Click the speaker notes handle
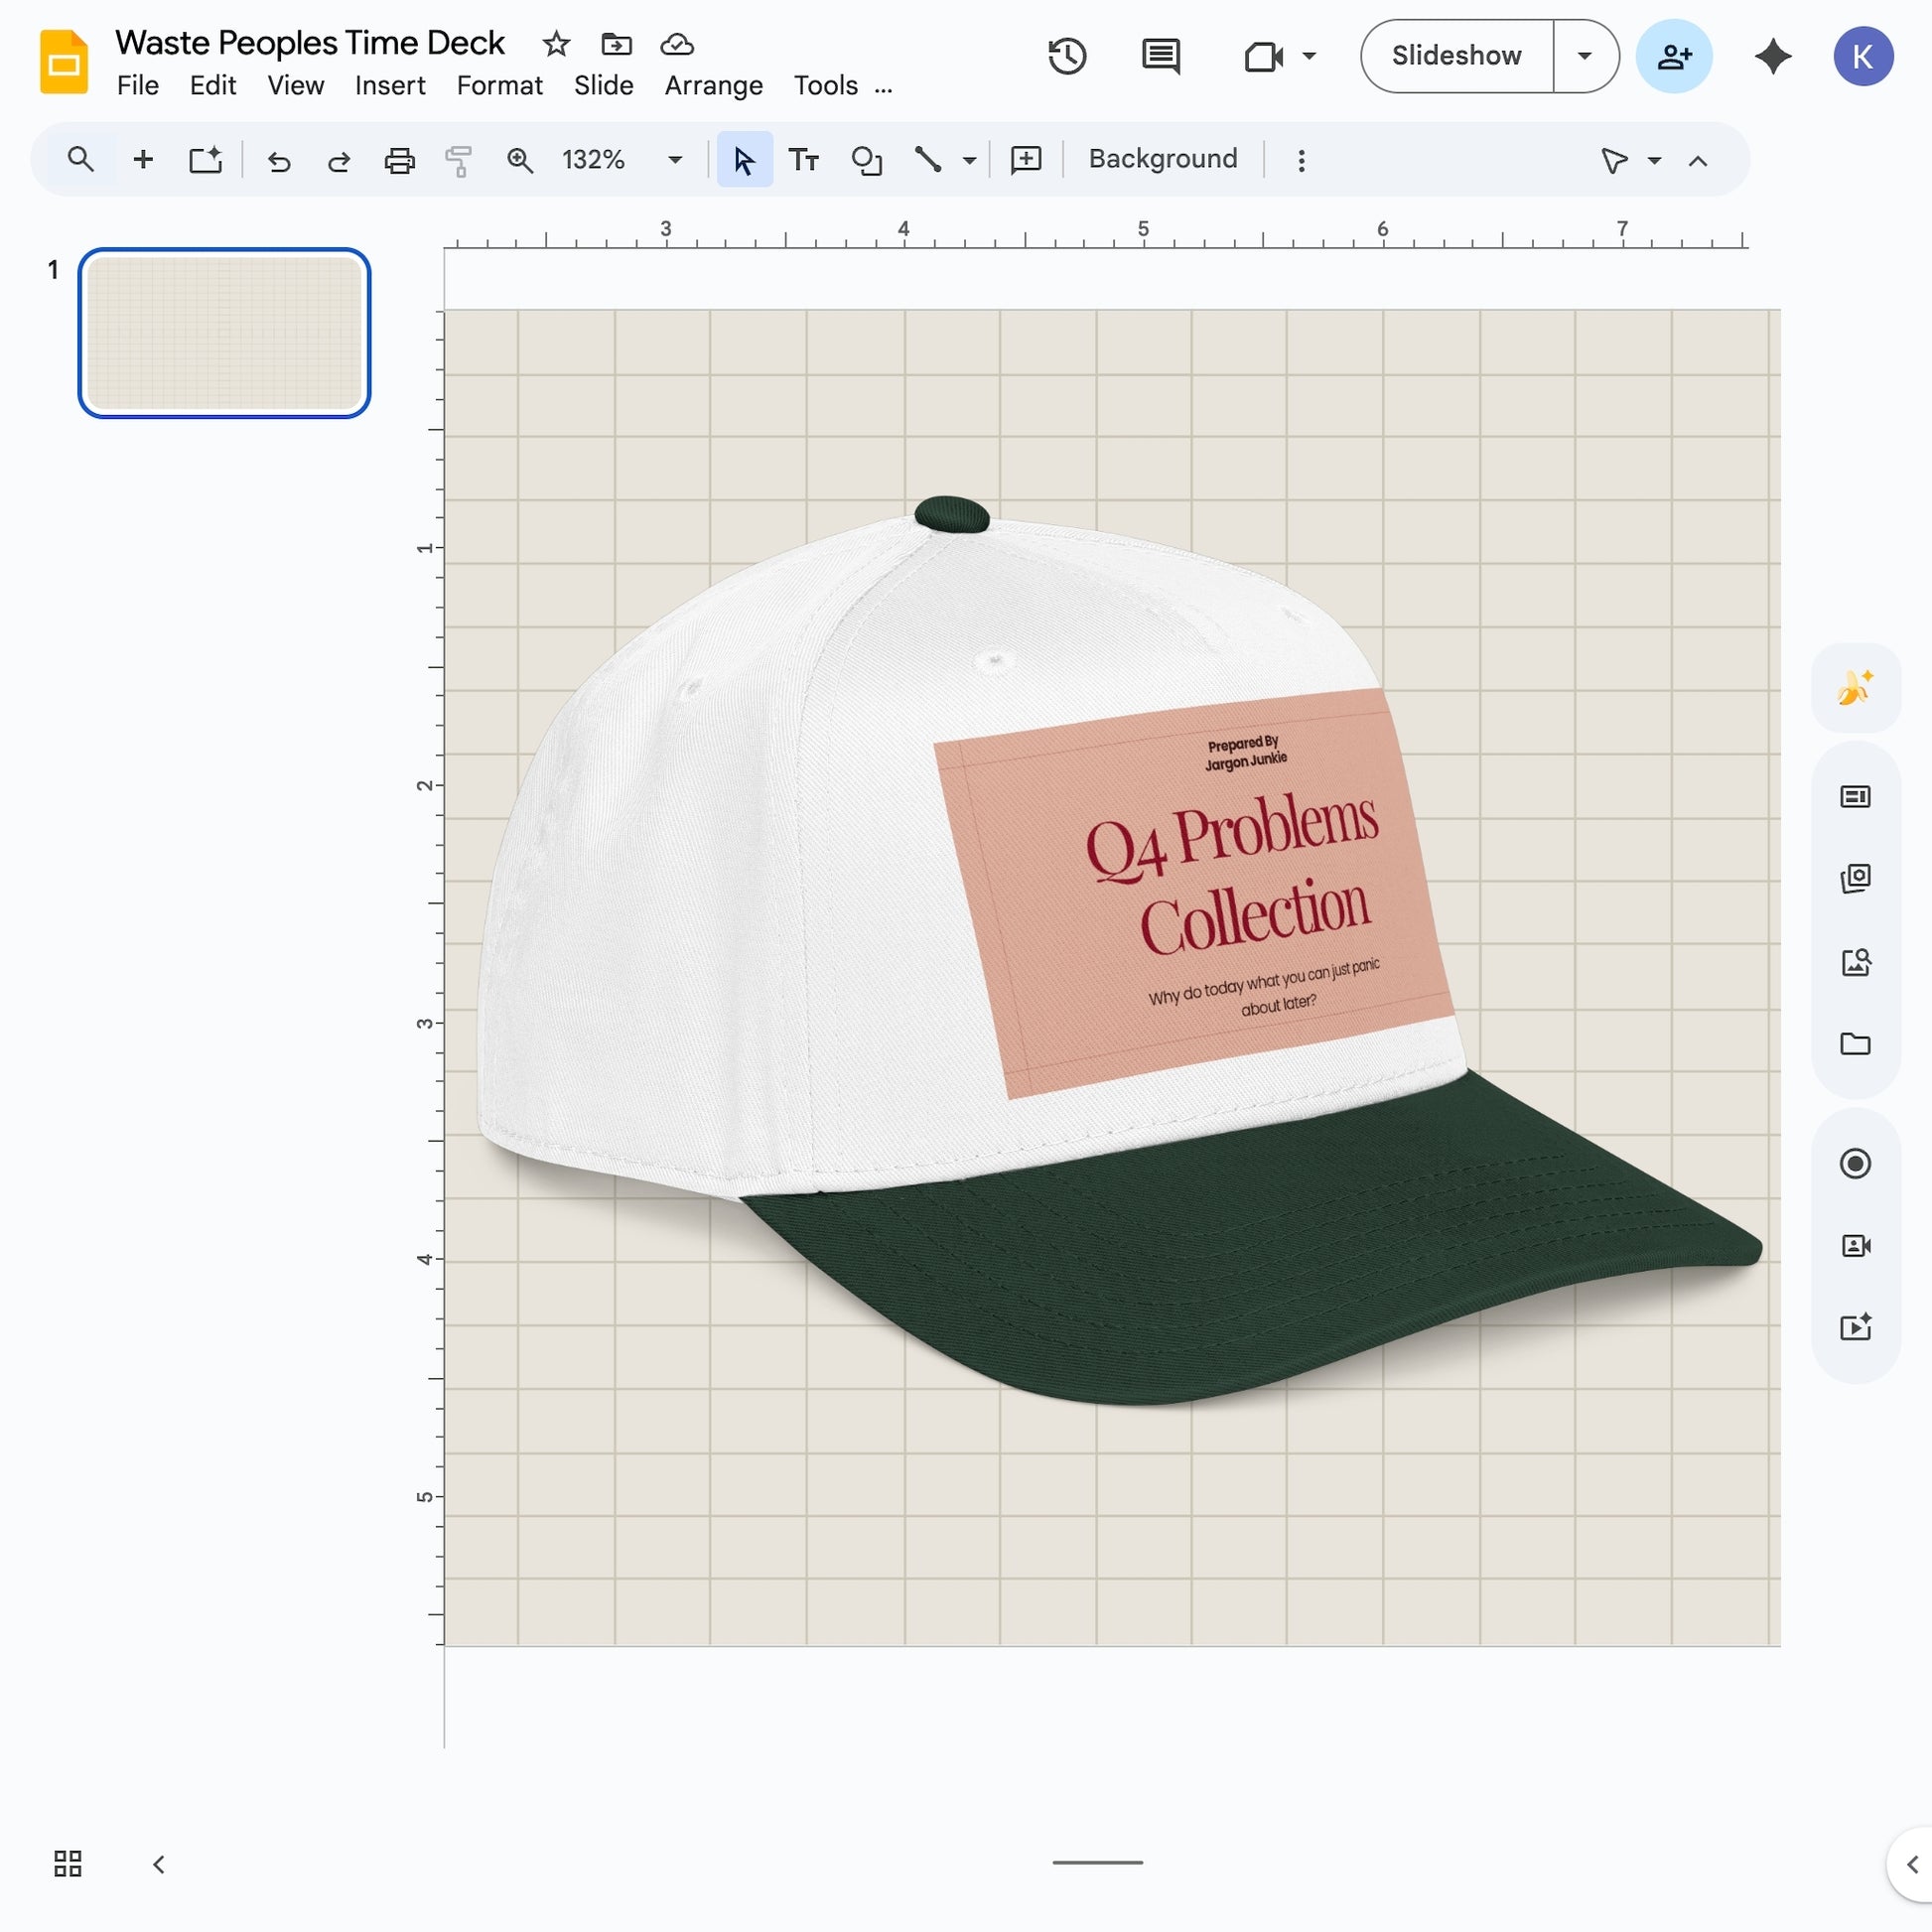Screen dimensions: 1932x1932 coord(1097,1863)
